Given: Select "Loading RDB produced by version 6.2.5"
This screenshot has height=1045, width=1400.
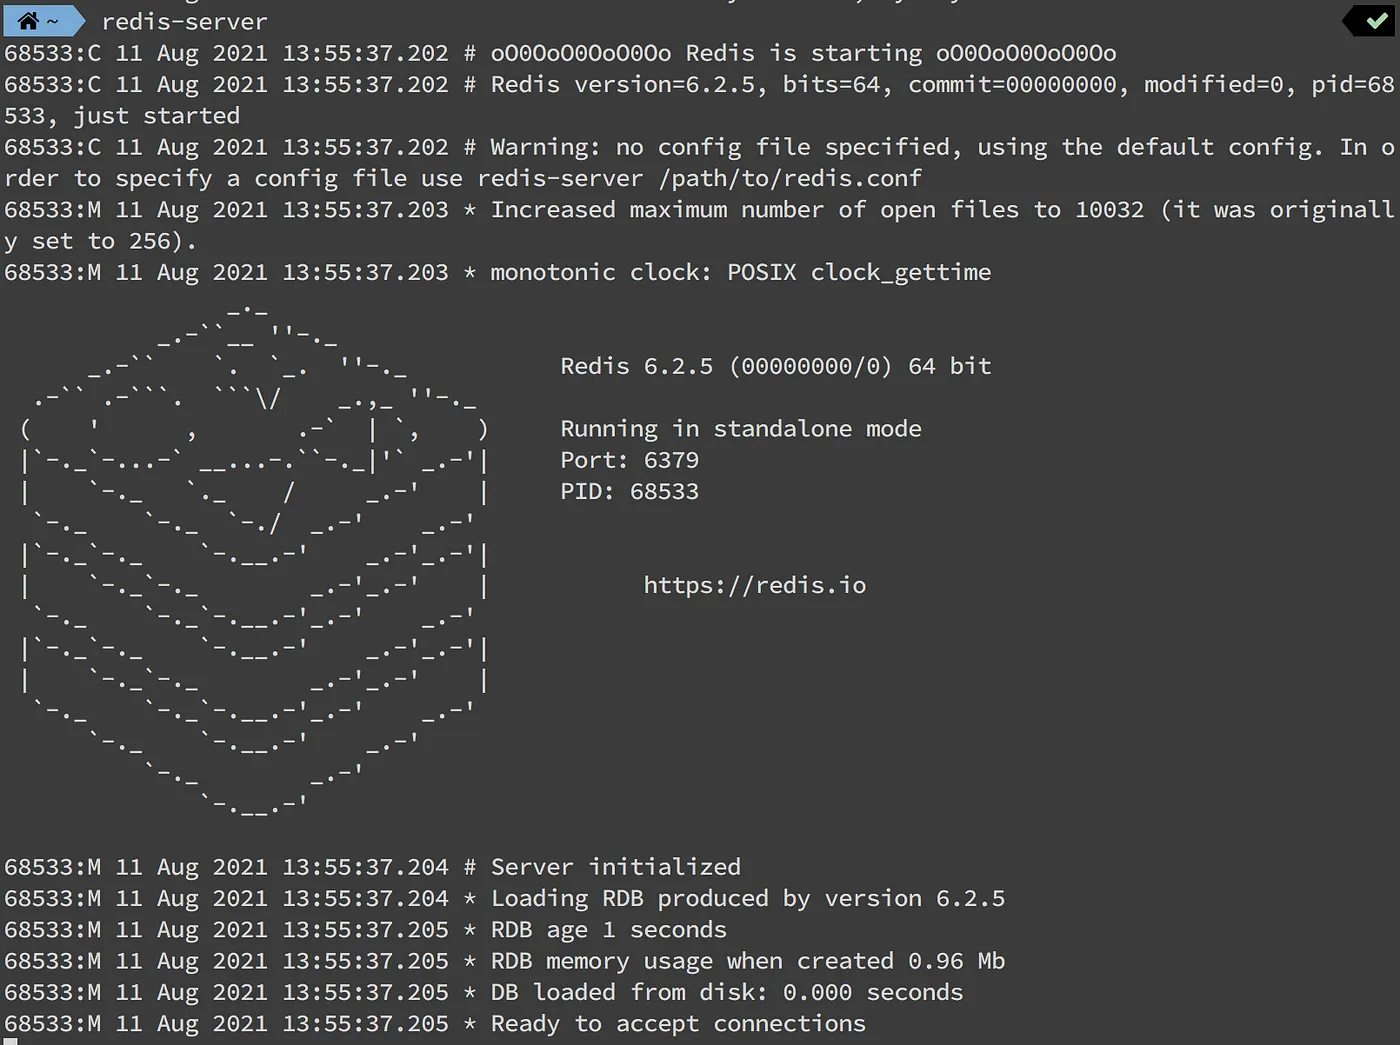Looking at the screenshot, I should [748, 898].
